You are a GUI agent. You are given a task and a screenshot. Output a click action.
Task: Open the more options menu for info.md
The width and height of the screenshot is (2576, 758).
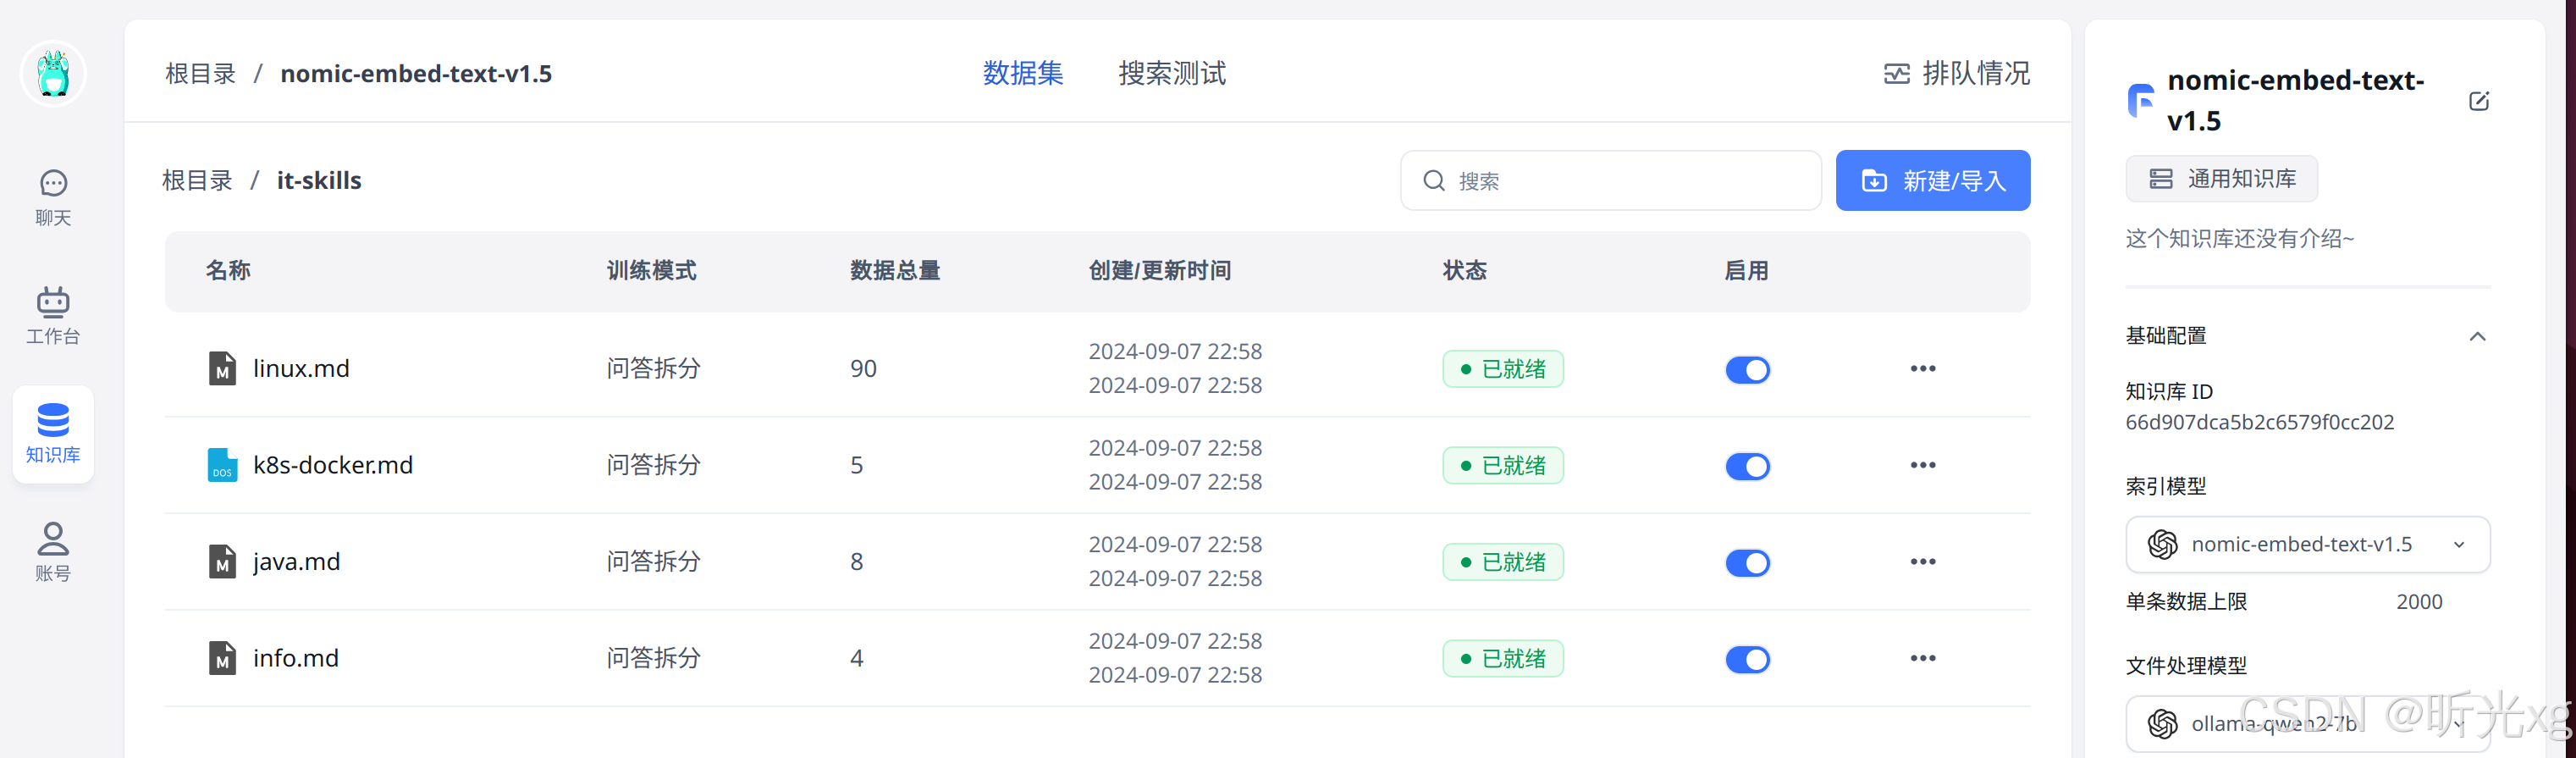(1922, 658)
